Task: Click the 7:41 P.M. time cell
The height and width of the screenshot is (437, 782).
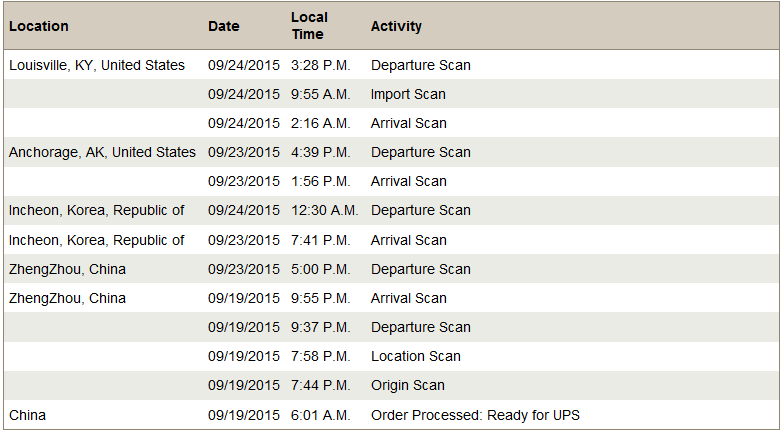Action: [x=320, y=240]
